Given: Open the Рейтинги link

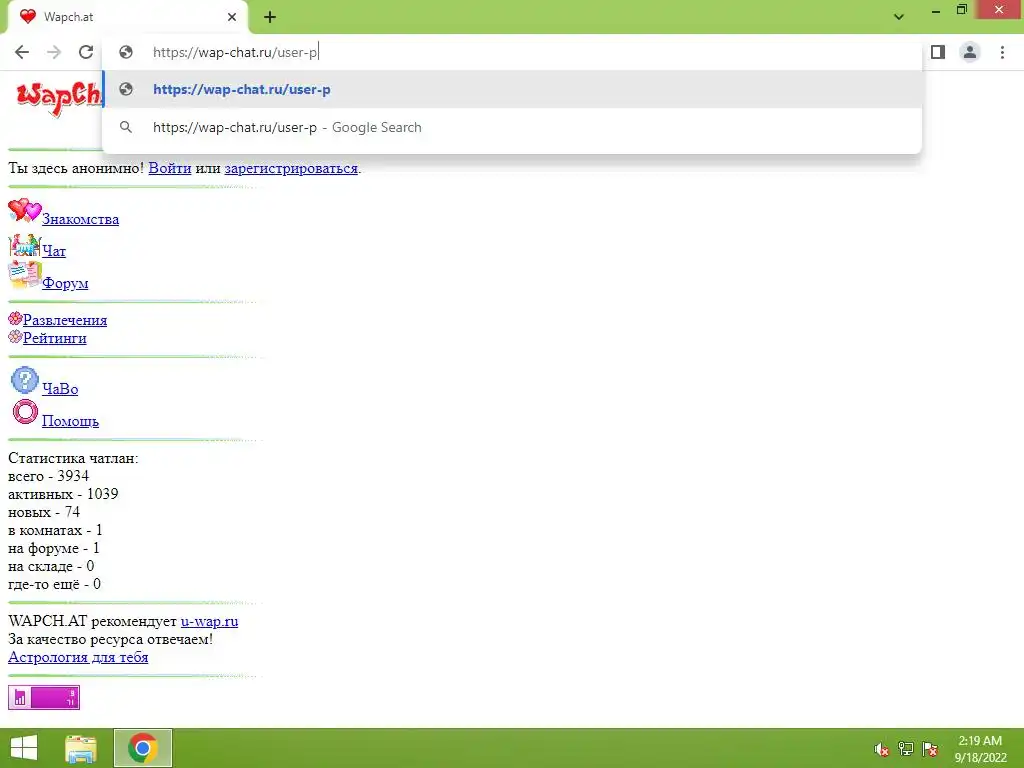Looking at the screenshot, I should click(x=55, y=338).
